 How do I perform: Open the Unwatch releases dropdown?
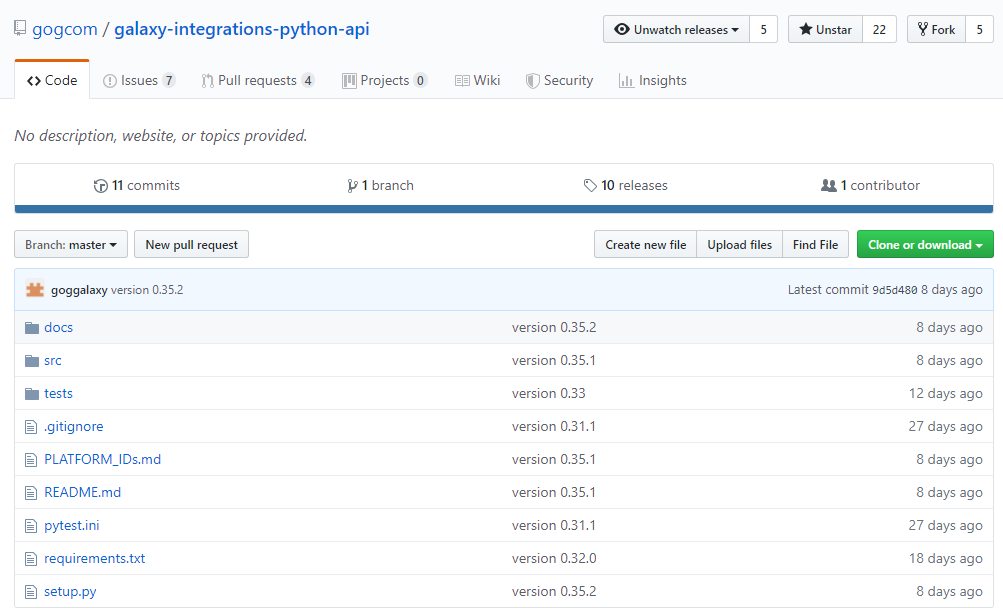click(x=676, y=29)
